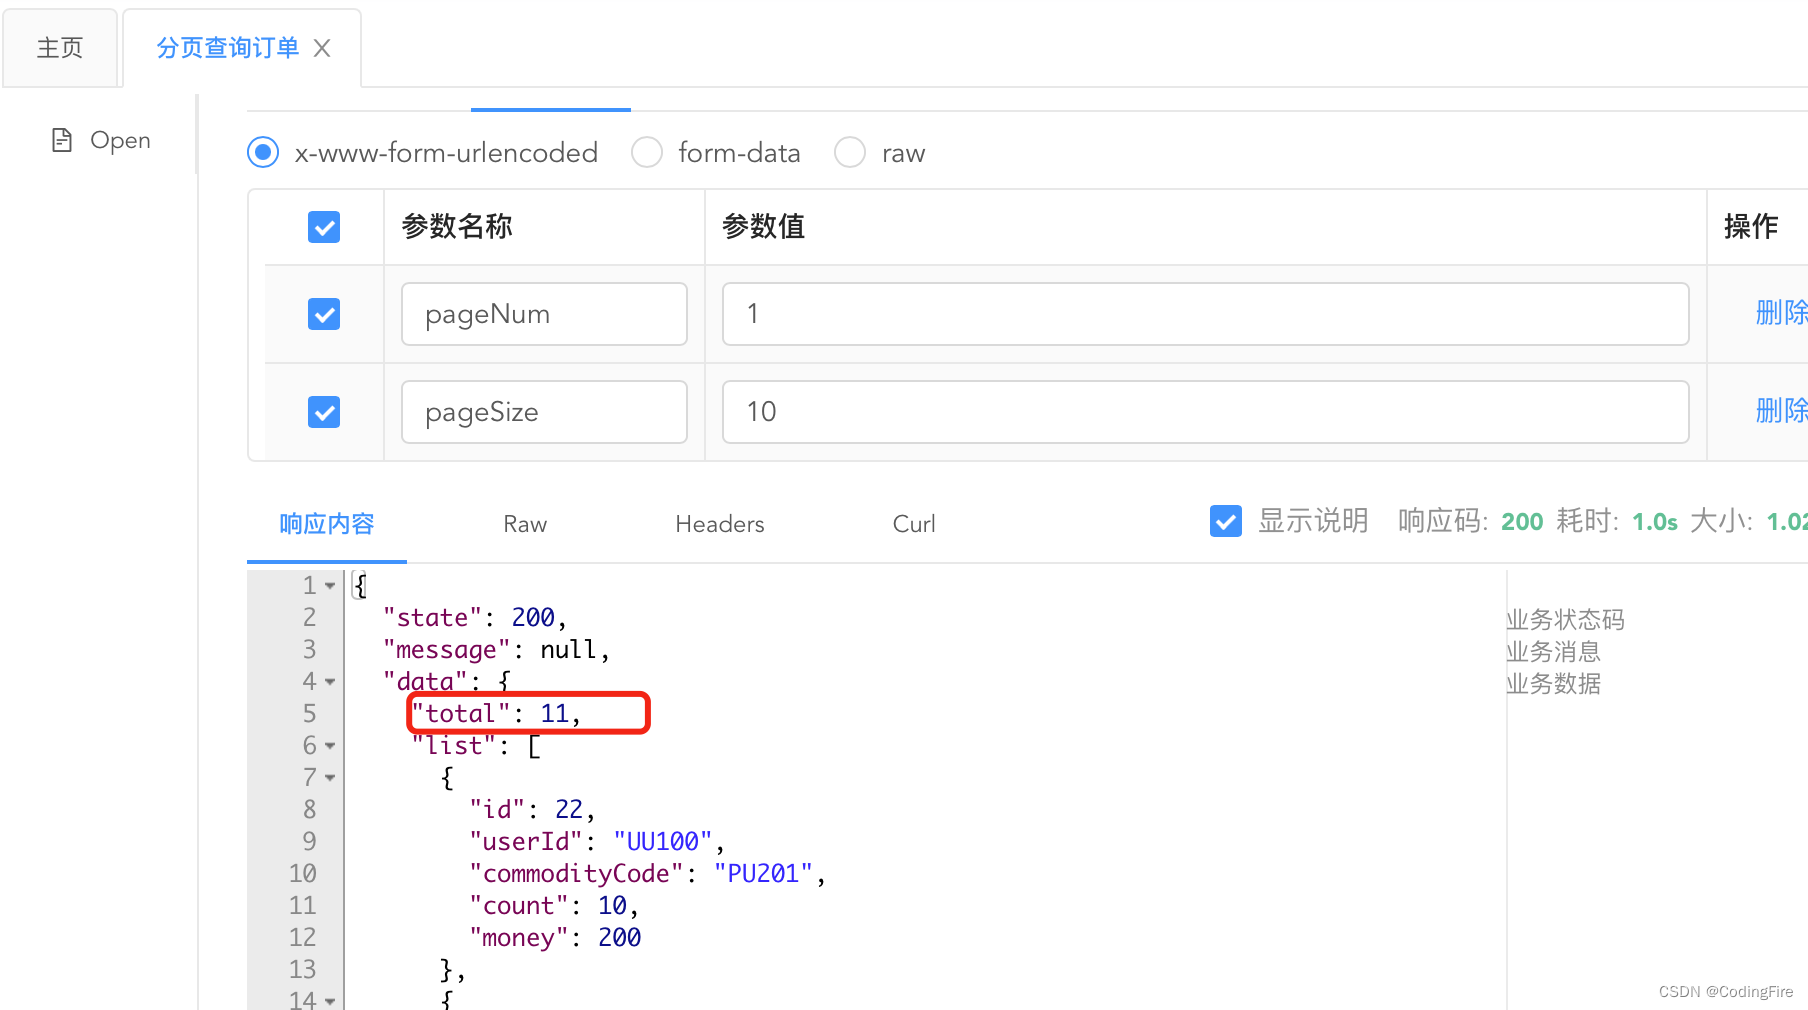The image size is (1808, 1010).
Task: Click the pageNum parameter name field
Action: pos(544,314)
